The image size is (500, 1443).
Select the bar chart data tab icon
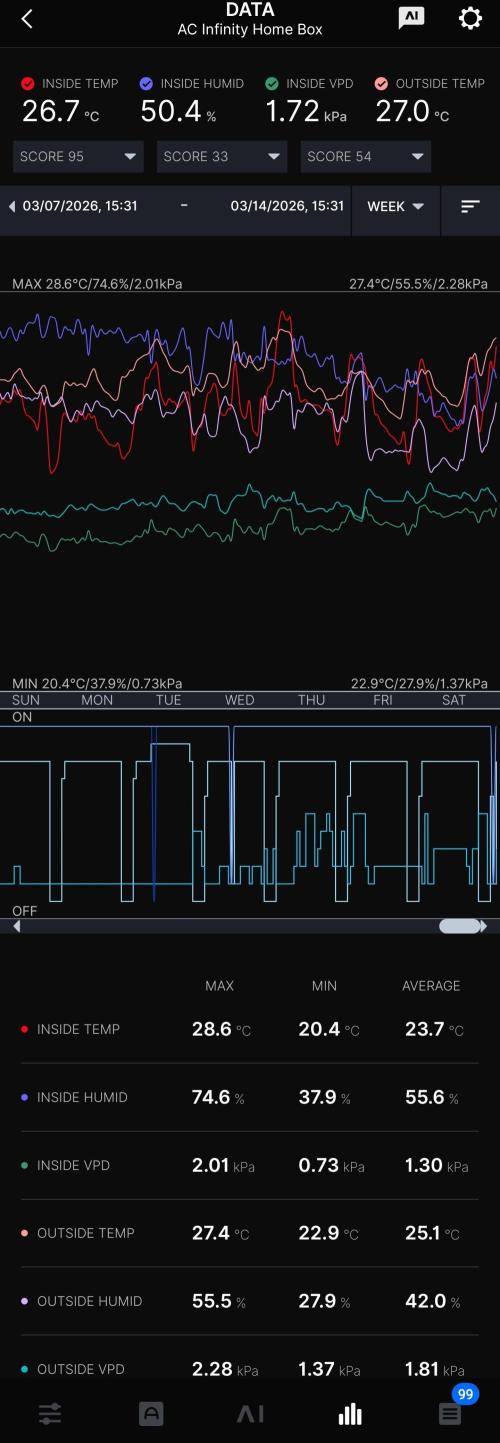[350, 1414]
